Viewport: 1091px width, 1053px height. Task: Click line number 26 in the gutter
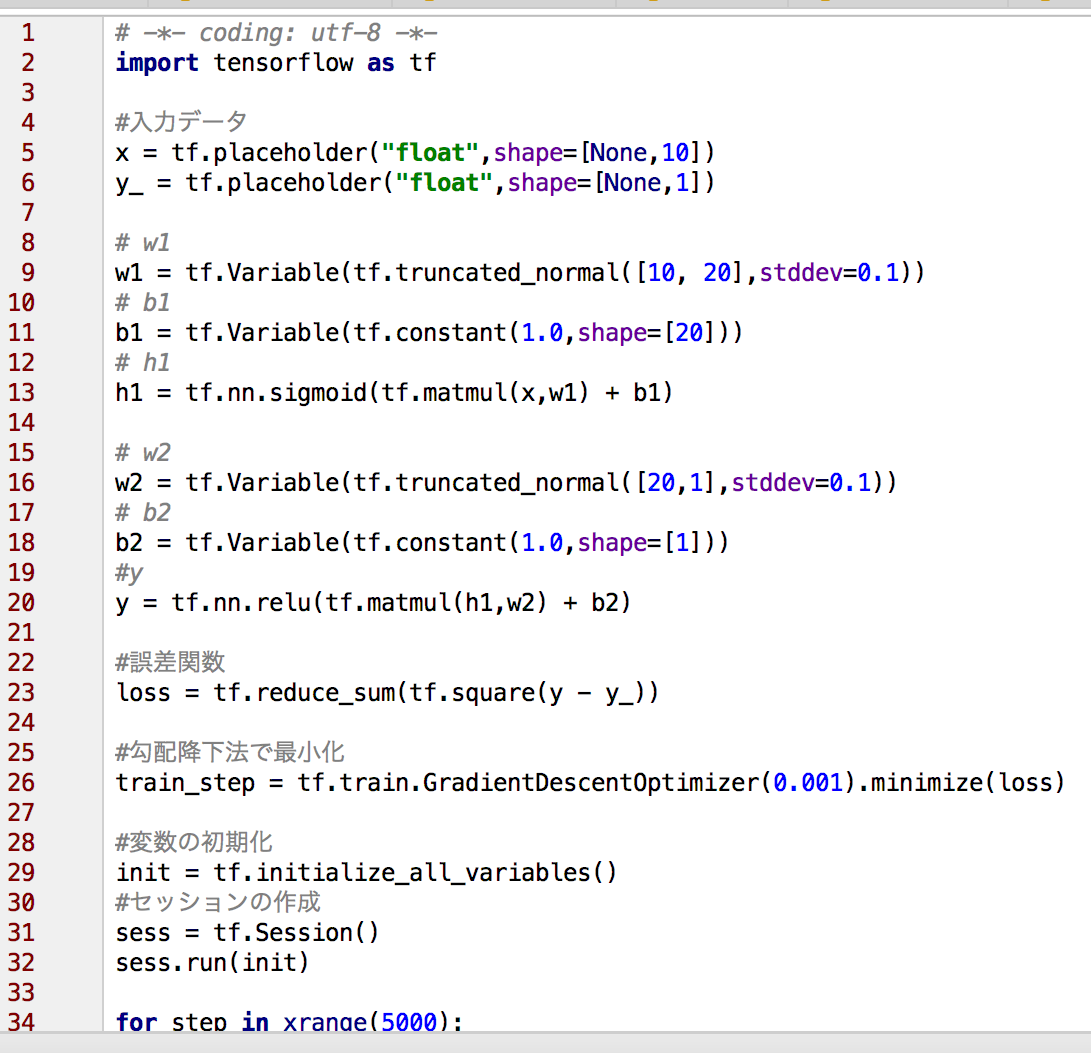[21, 782]
